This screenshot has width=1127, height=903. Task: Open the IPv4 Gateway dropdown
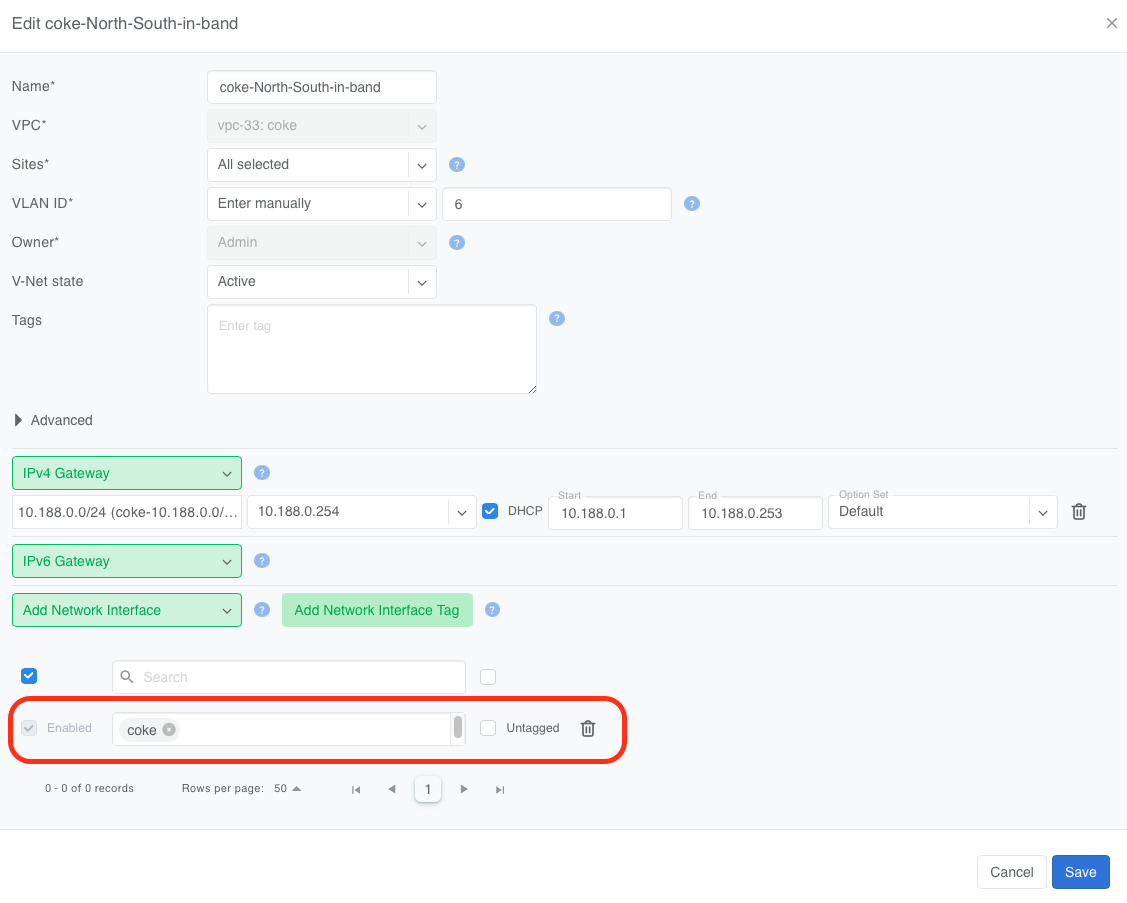coord(126,473)
